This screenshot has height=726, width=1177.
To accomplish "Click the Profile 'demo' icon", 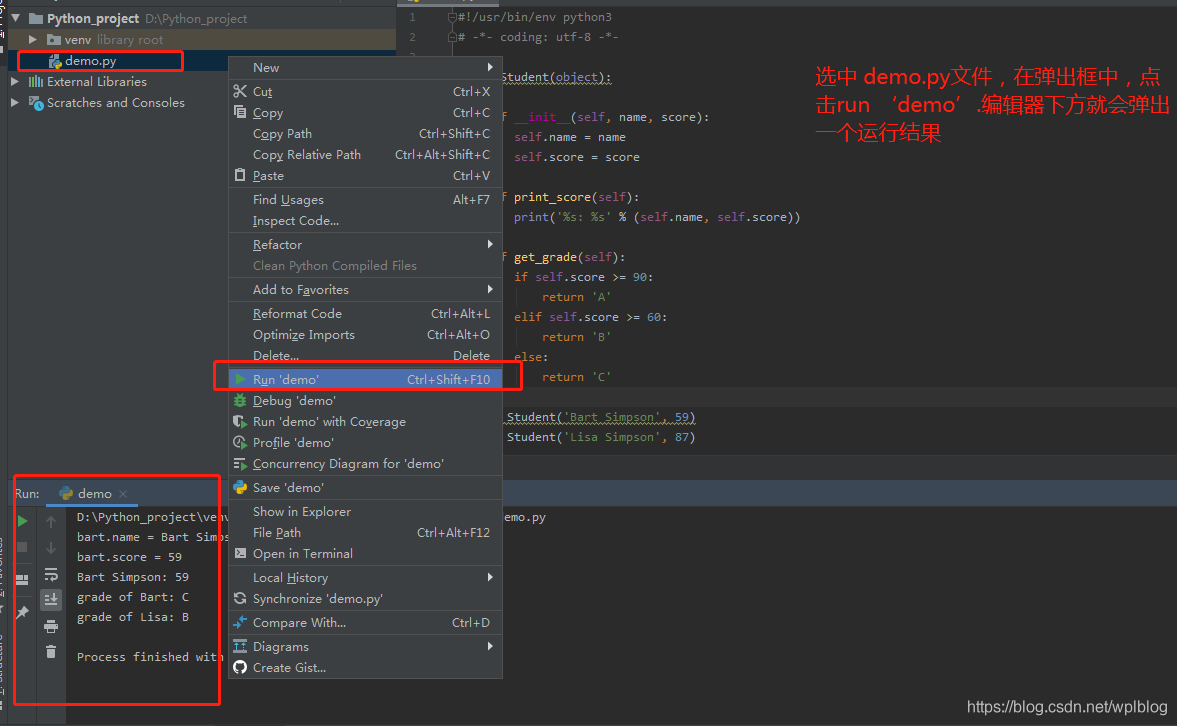I will tap(240, 442).
